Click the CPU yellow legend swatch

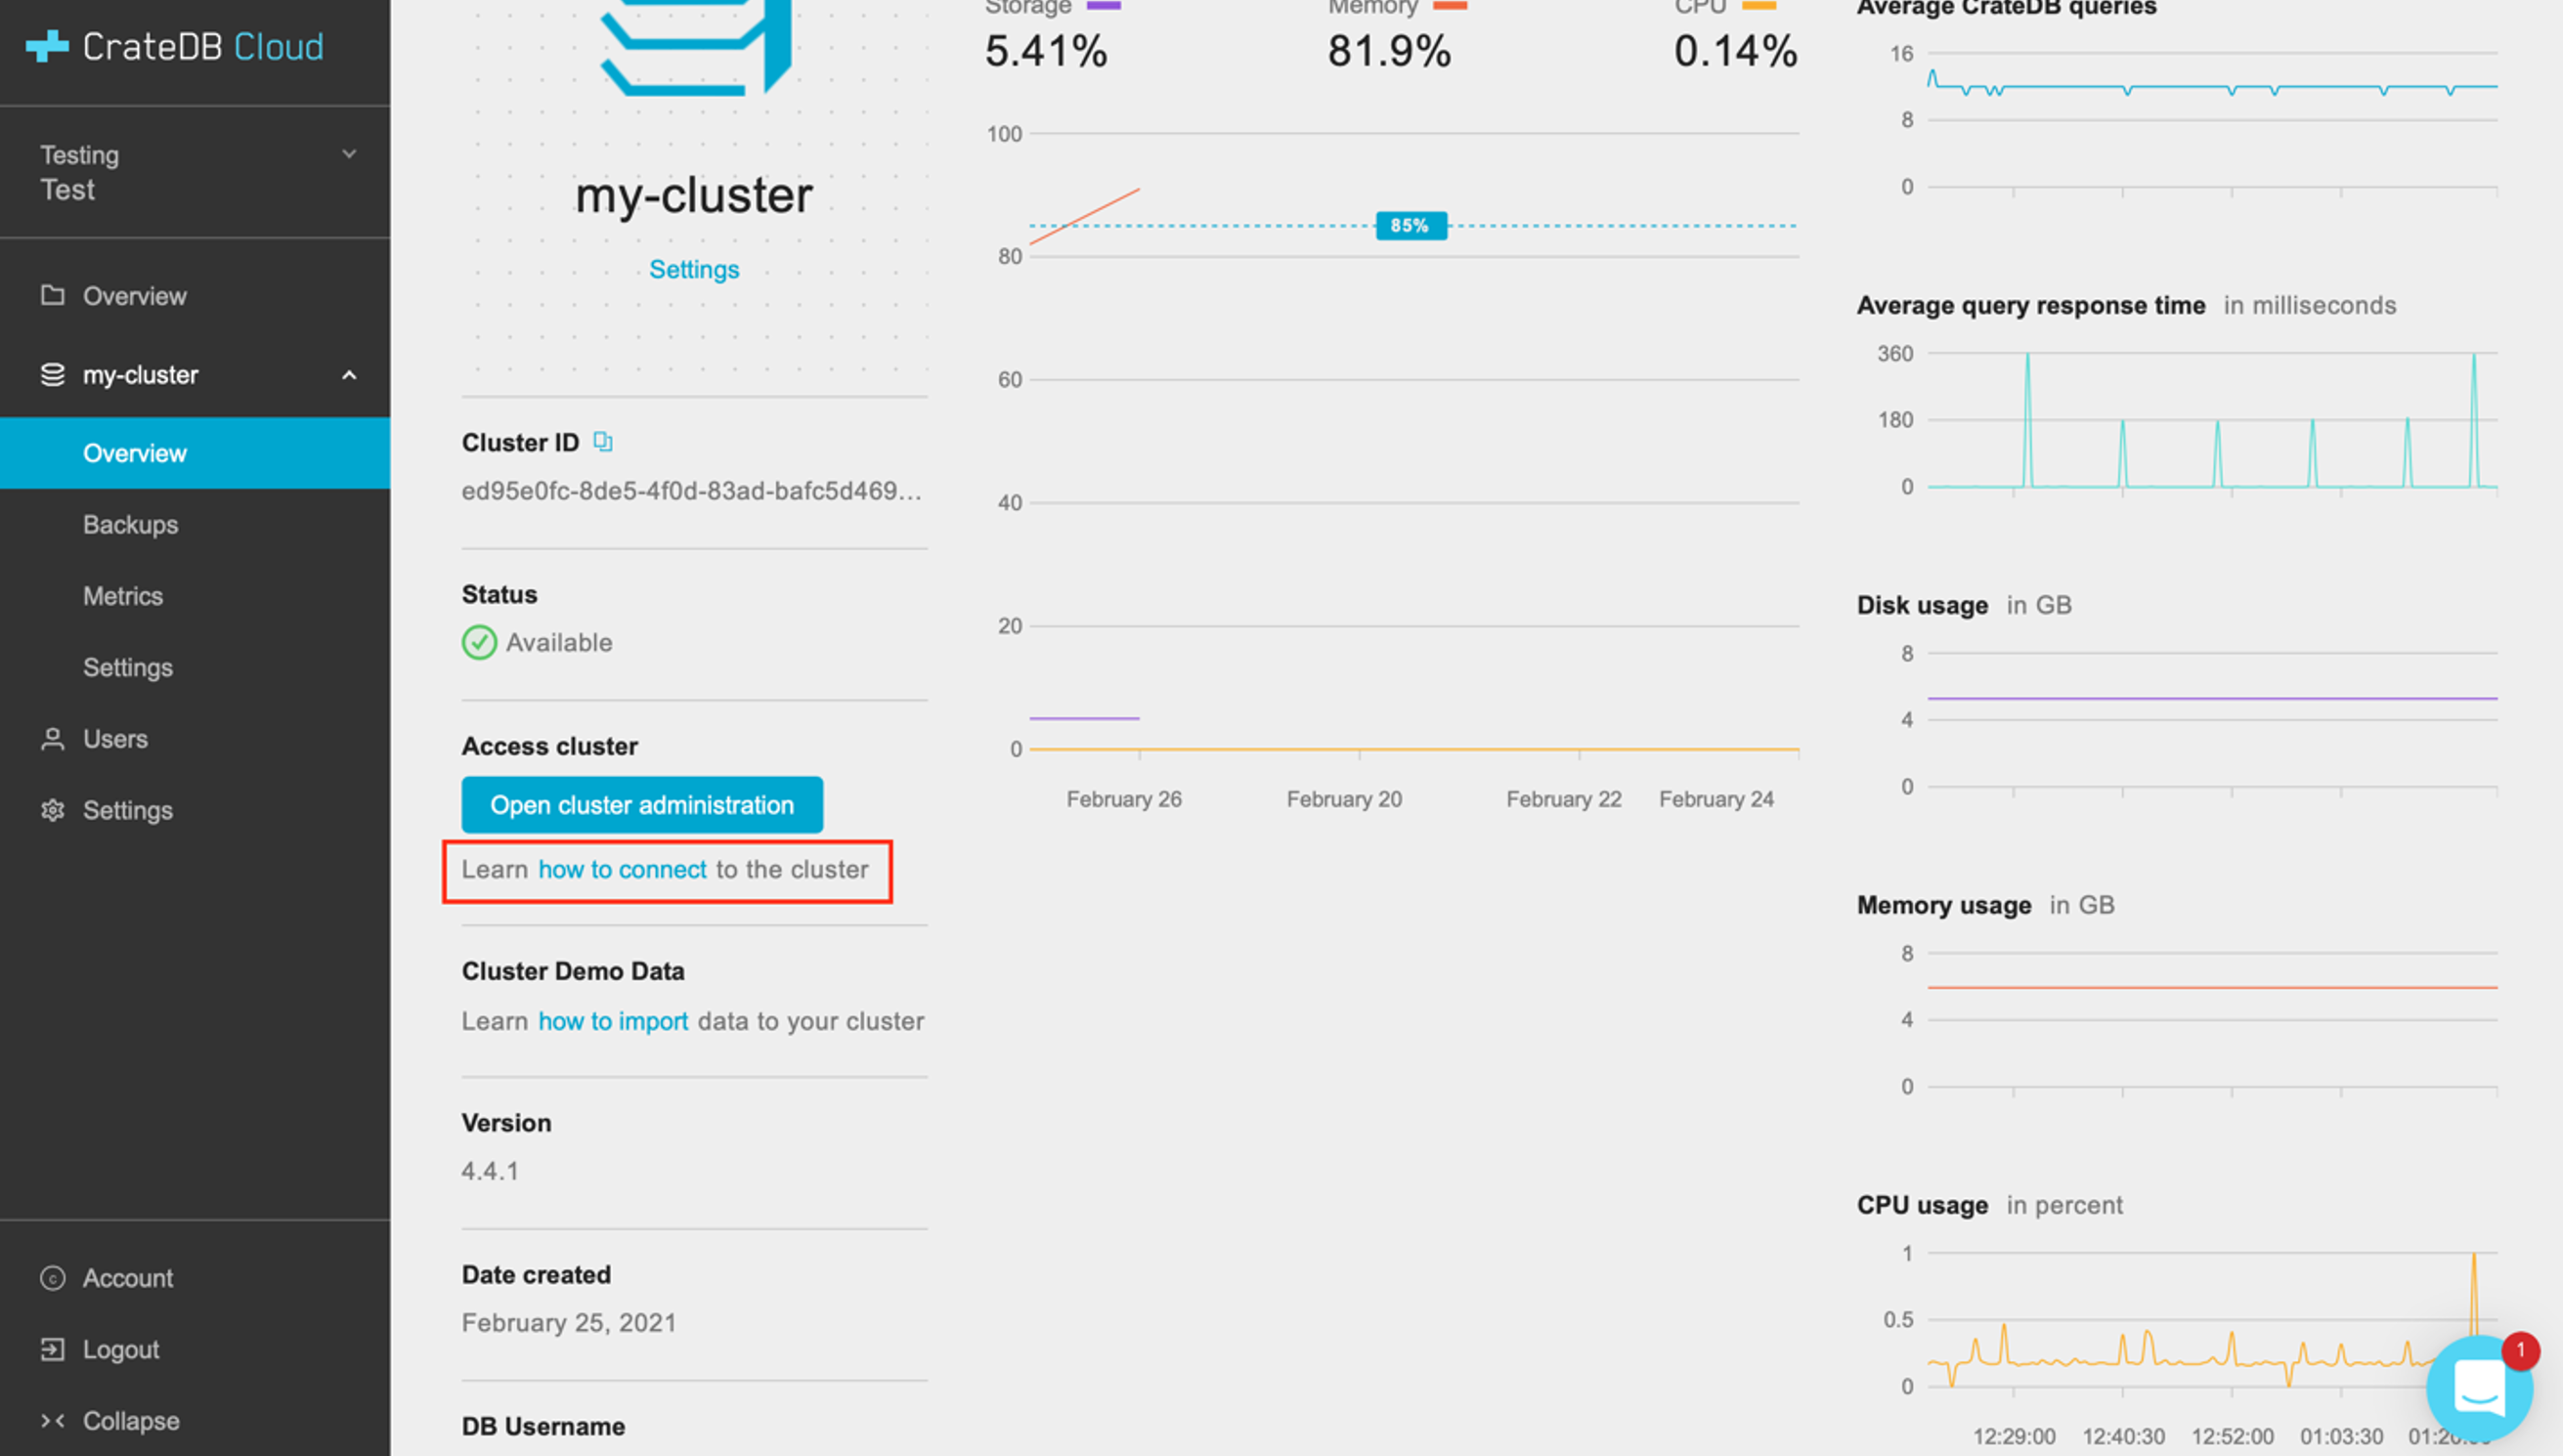tap(1760, 6)
